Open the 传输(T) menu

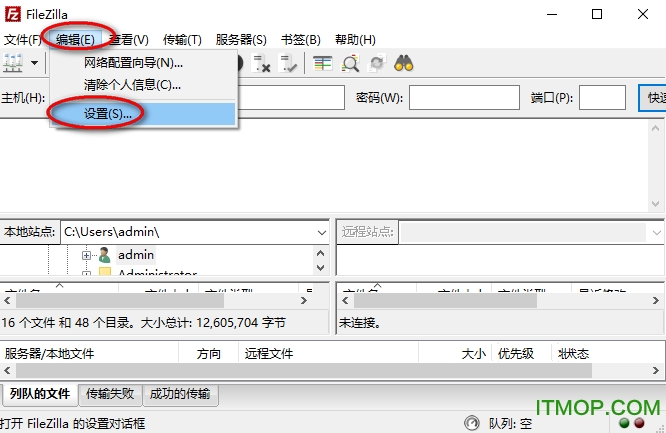pyautogui.click(x=182, y=40)
